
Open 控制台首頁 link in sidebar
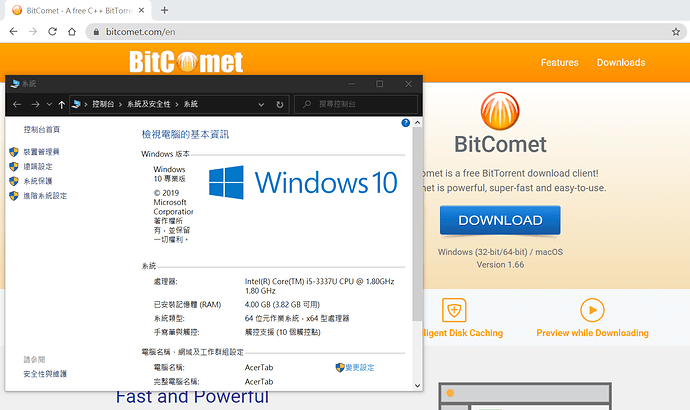pos(42,129)
